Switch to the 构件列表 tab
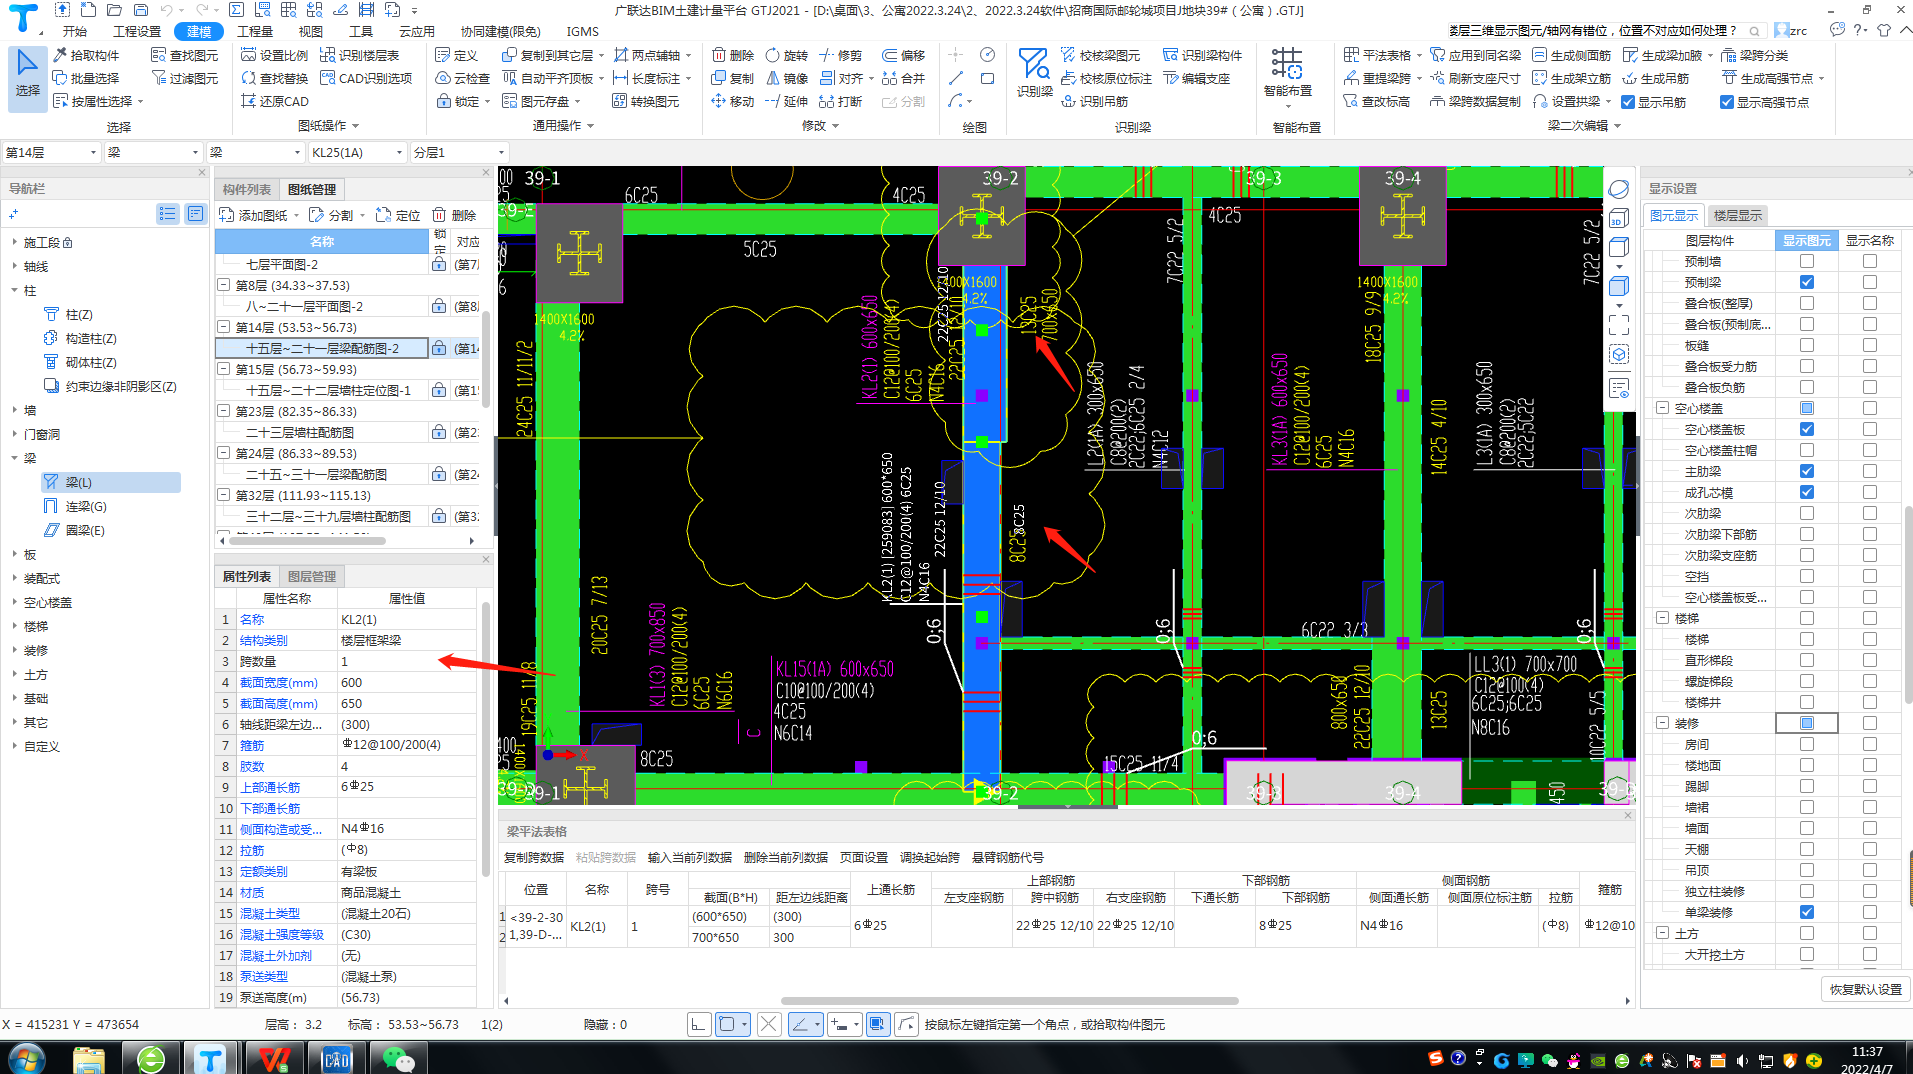 tap(247, 189)
